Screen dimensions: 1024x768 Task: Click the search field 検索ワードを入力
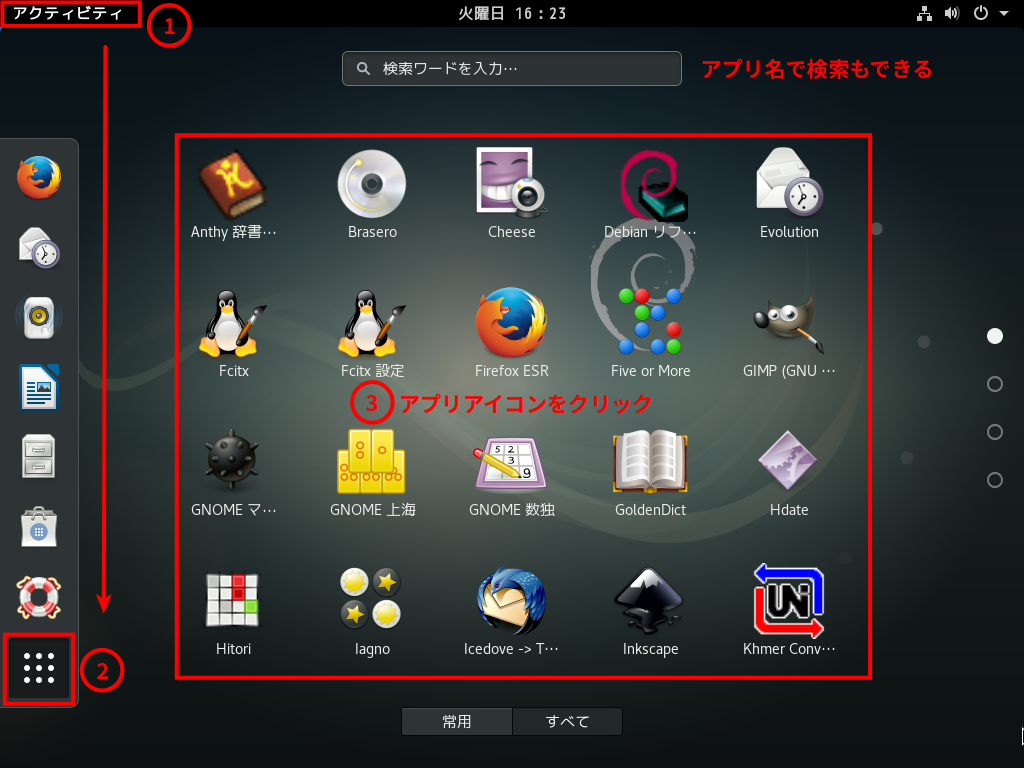(x=511, y=69)
